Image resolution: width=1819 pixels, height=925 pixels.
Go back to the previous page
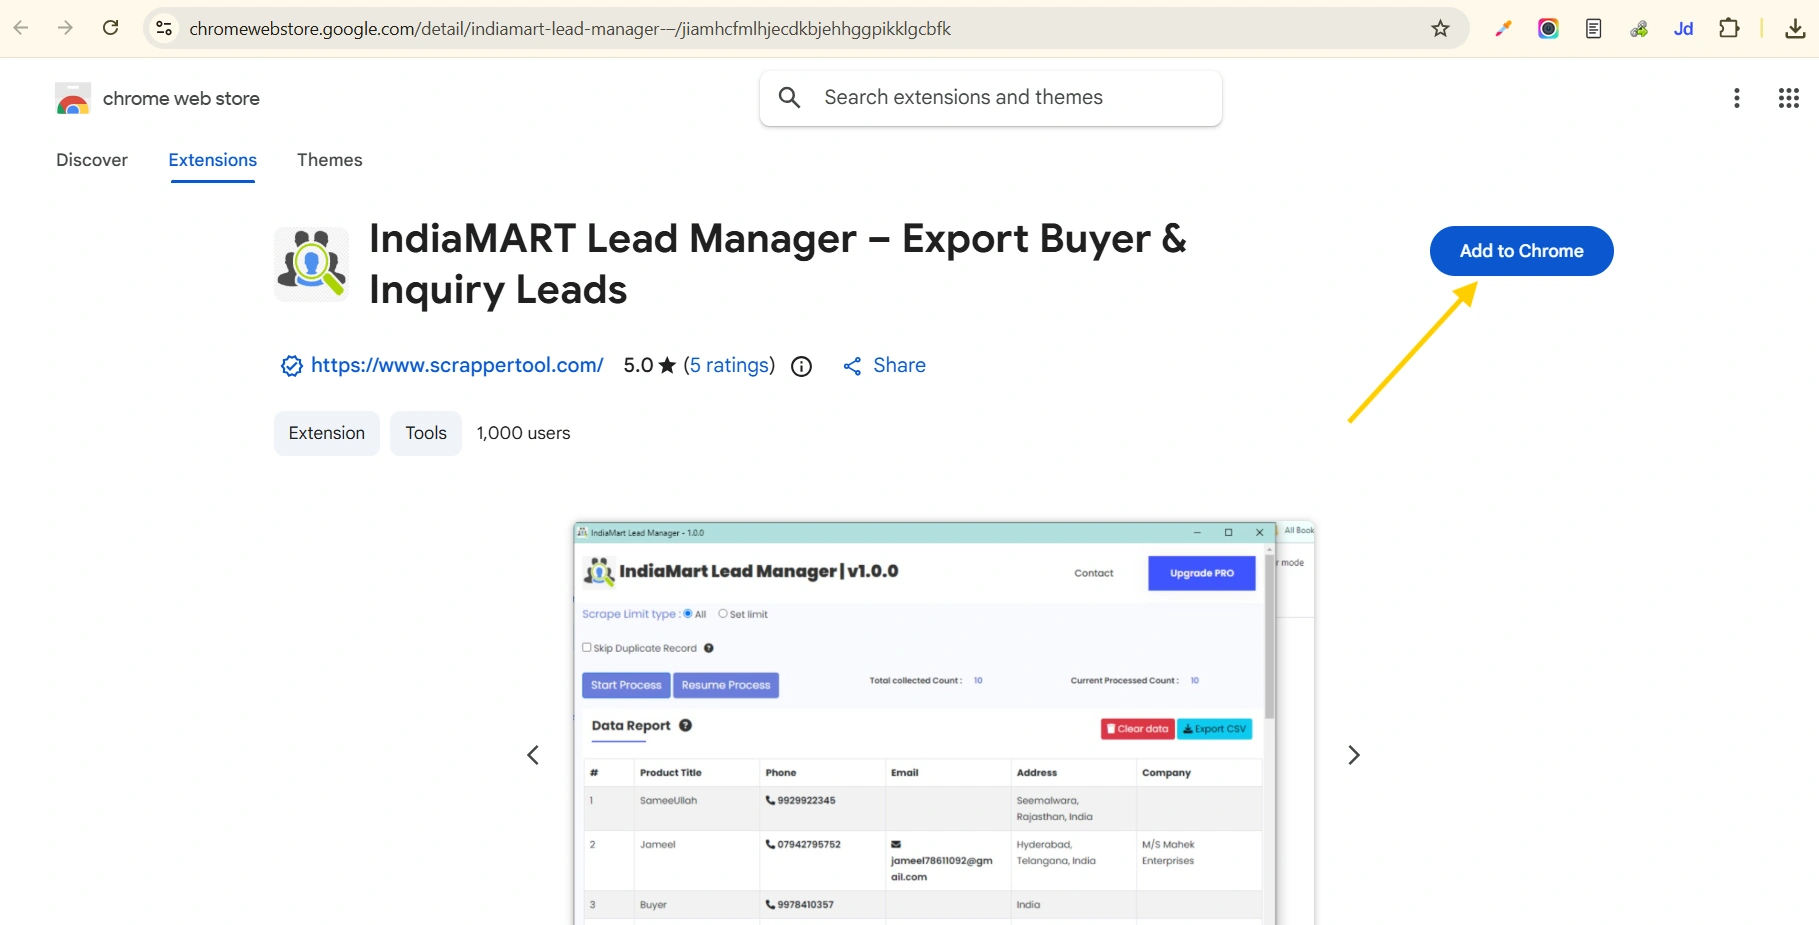click(x=21, y=28)
